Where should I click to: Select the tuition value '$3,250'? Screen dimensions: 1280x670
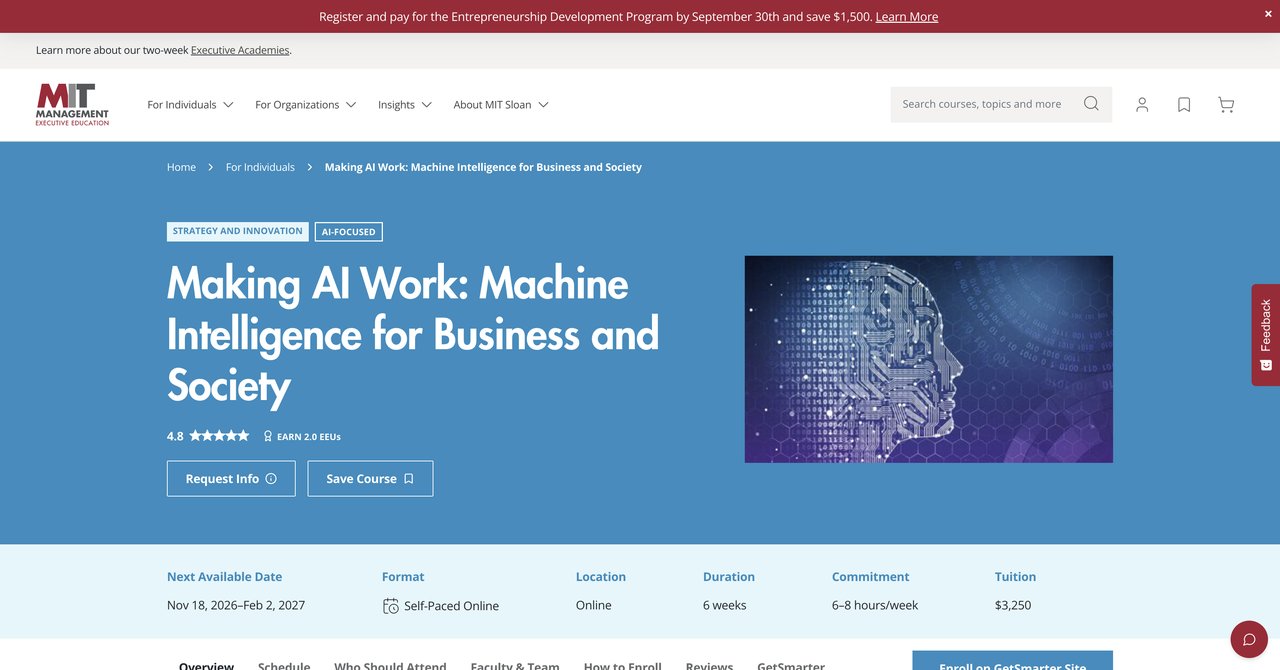tap(1013, 605)
